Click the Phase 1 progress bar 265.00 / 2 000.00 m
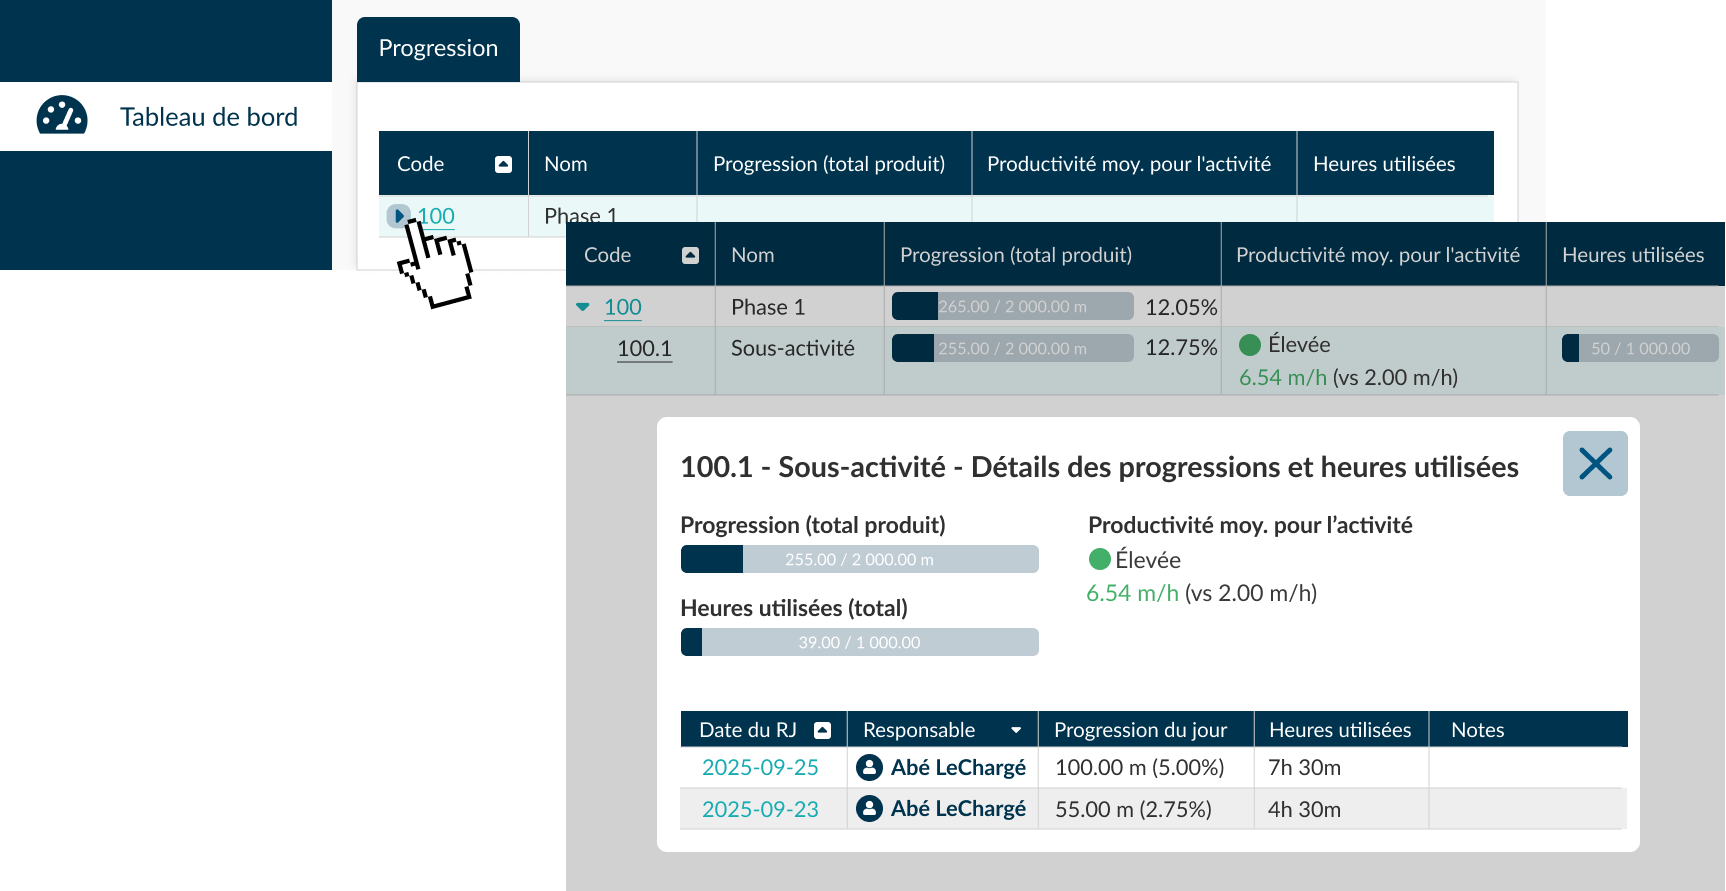The width and height of the screenshot is (1726, 891). coord(1012,306)
